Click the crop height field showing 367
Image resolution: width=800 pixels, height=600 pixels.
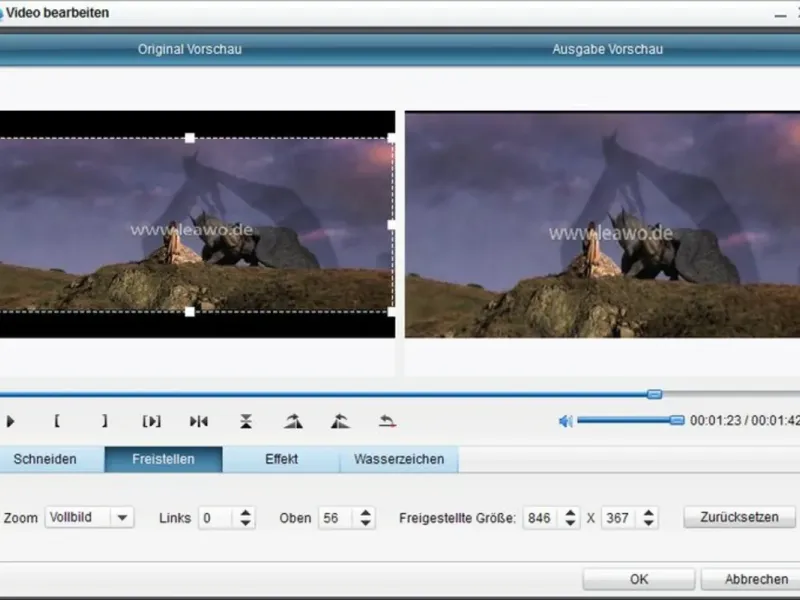tap(620, 518)
